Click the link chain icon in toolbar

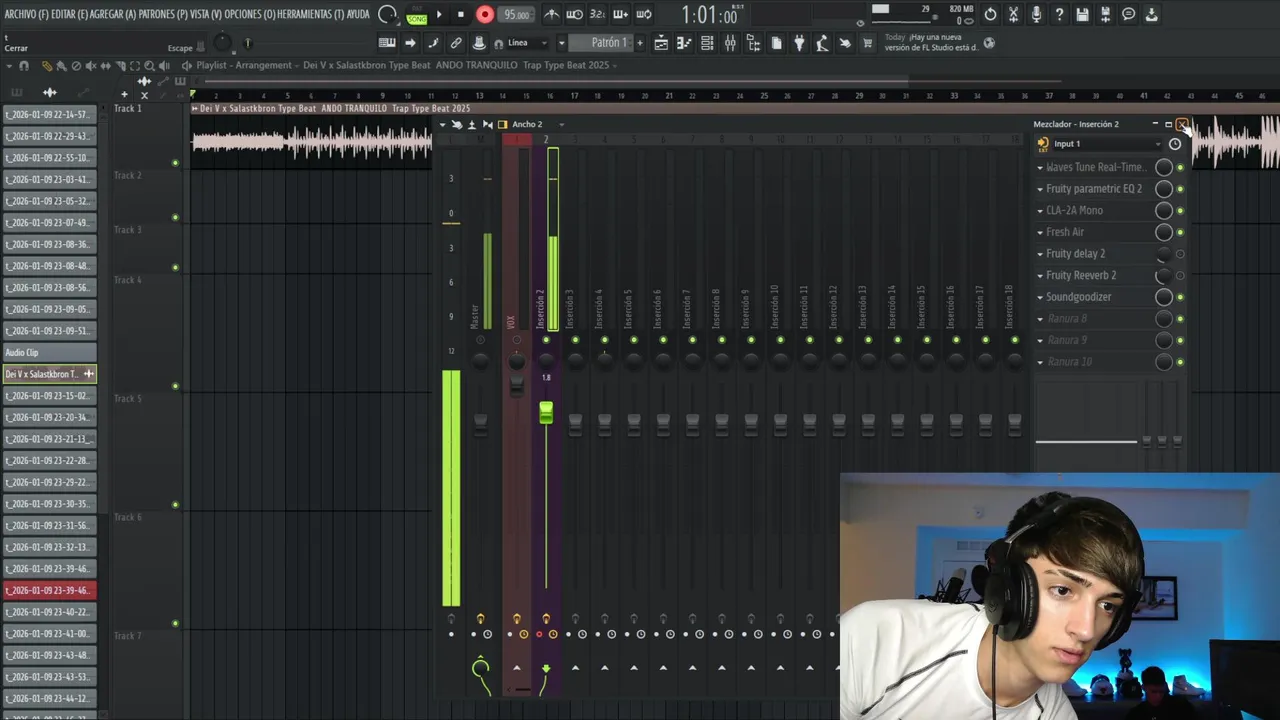coord(456,43)
